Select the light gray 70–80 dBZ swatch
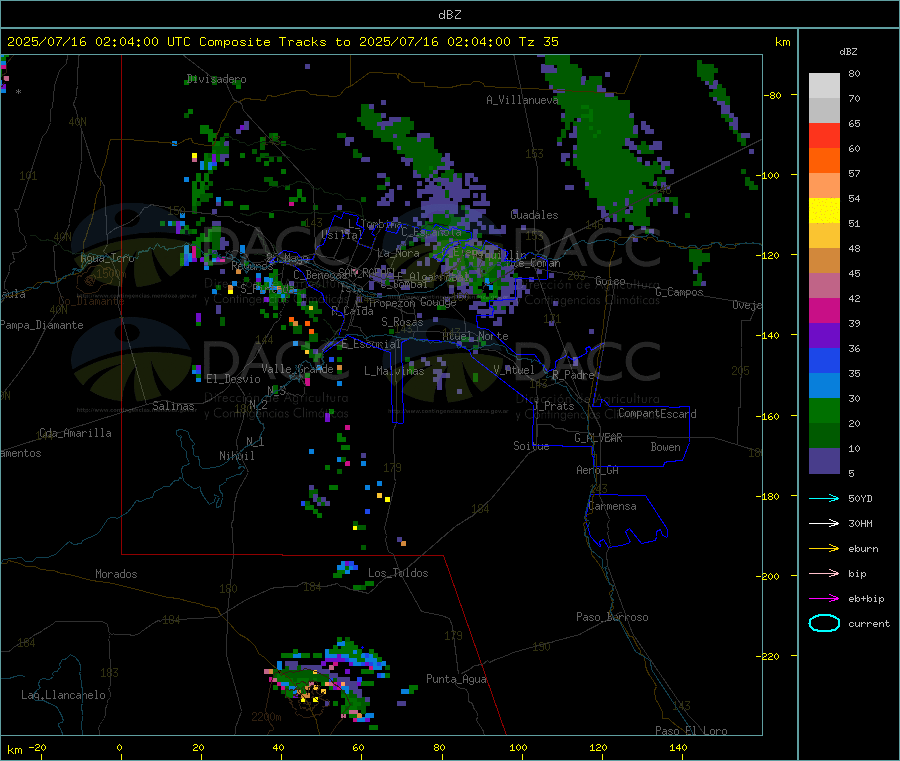 pyautogui.click(x=824, y=86)
